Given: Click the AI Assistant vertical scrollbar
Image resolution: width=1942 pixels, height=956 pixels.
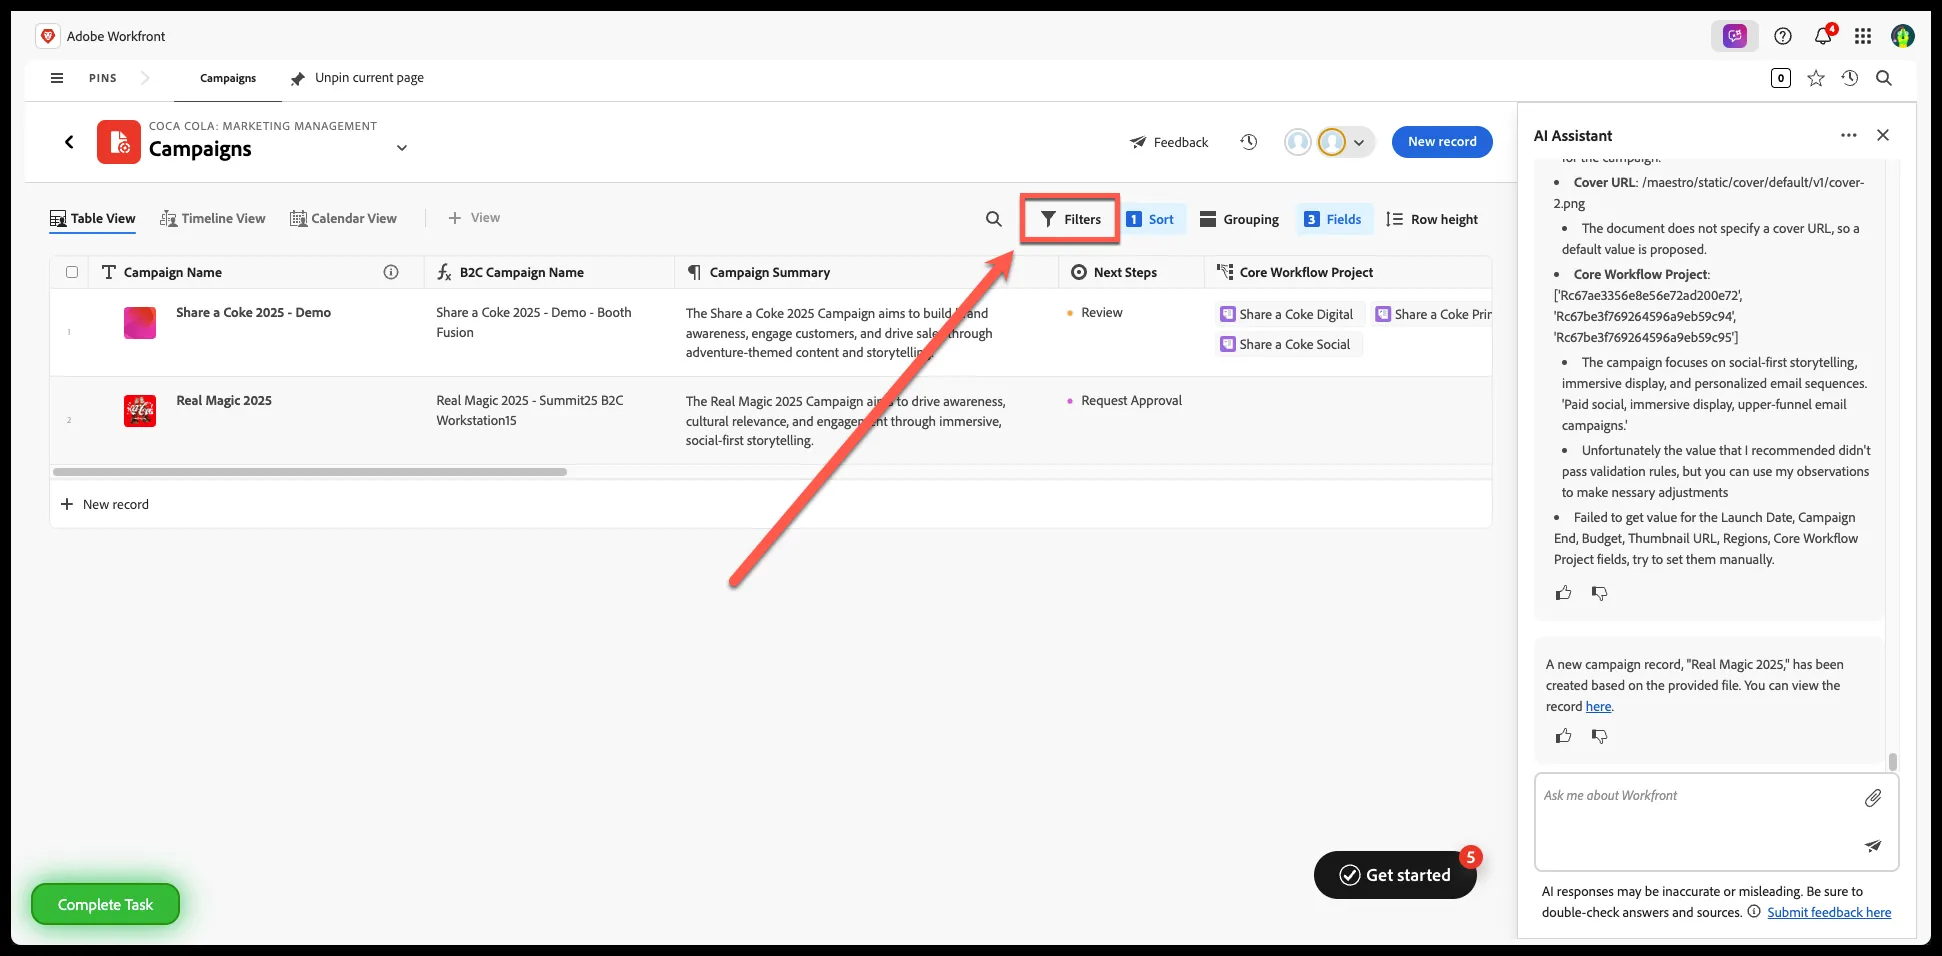Looking at the screenshot, I should (x=1892, y=762).
